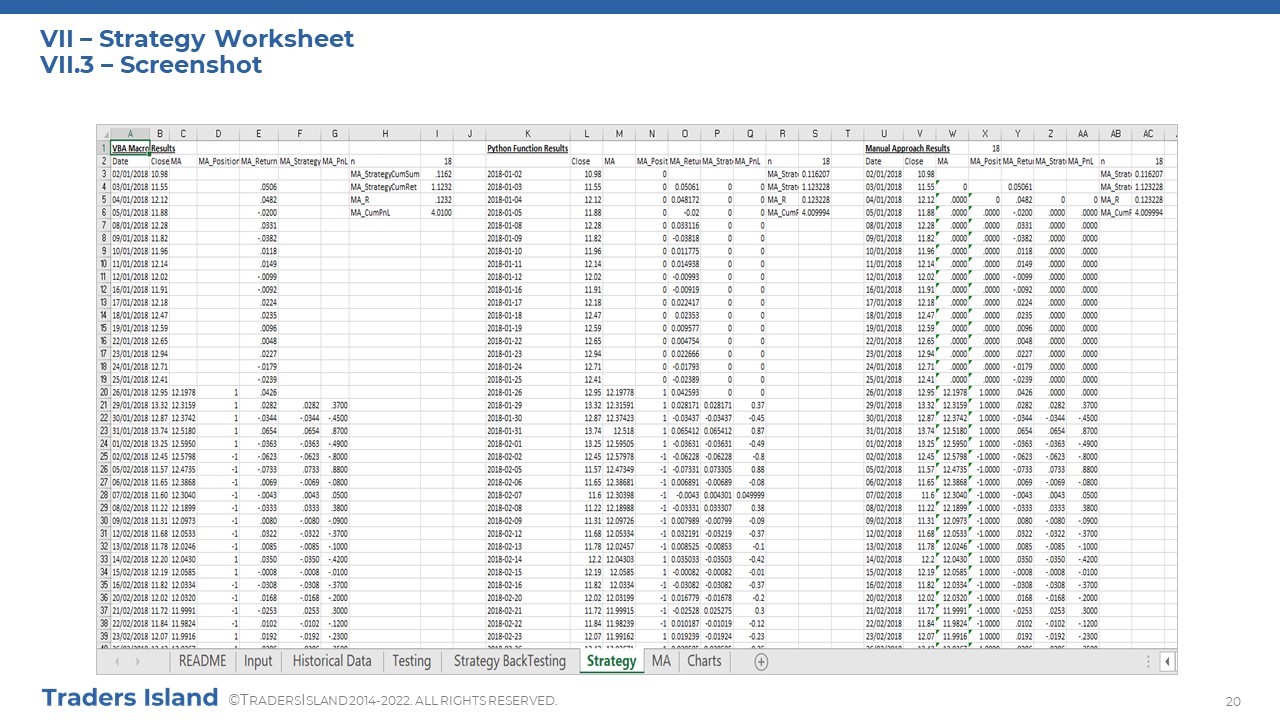
Task: Click the 'MA_StrategyCumRet' label cell
Action: 385,186
